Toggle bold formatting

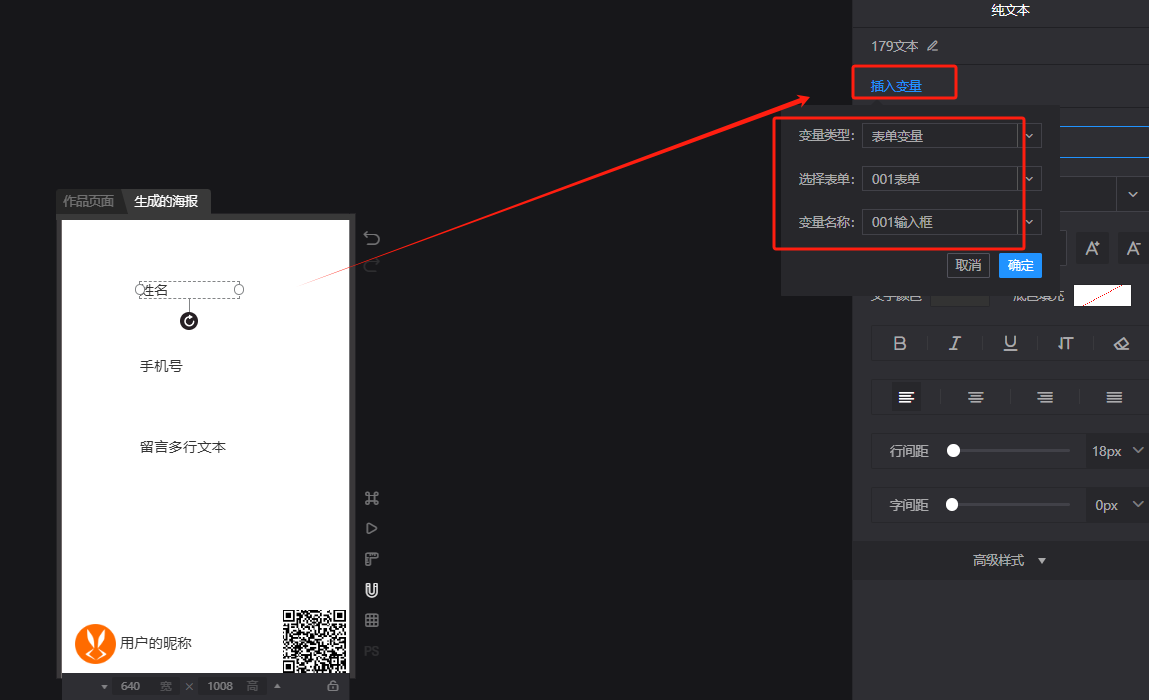tap(900, 343)
